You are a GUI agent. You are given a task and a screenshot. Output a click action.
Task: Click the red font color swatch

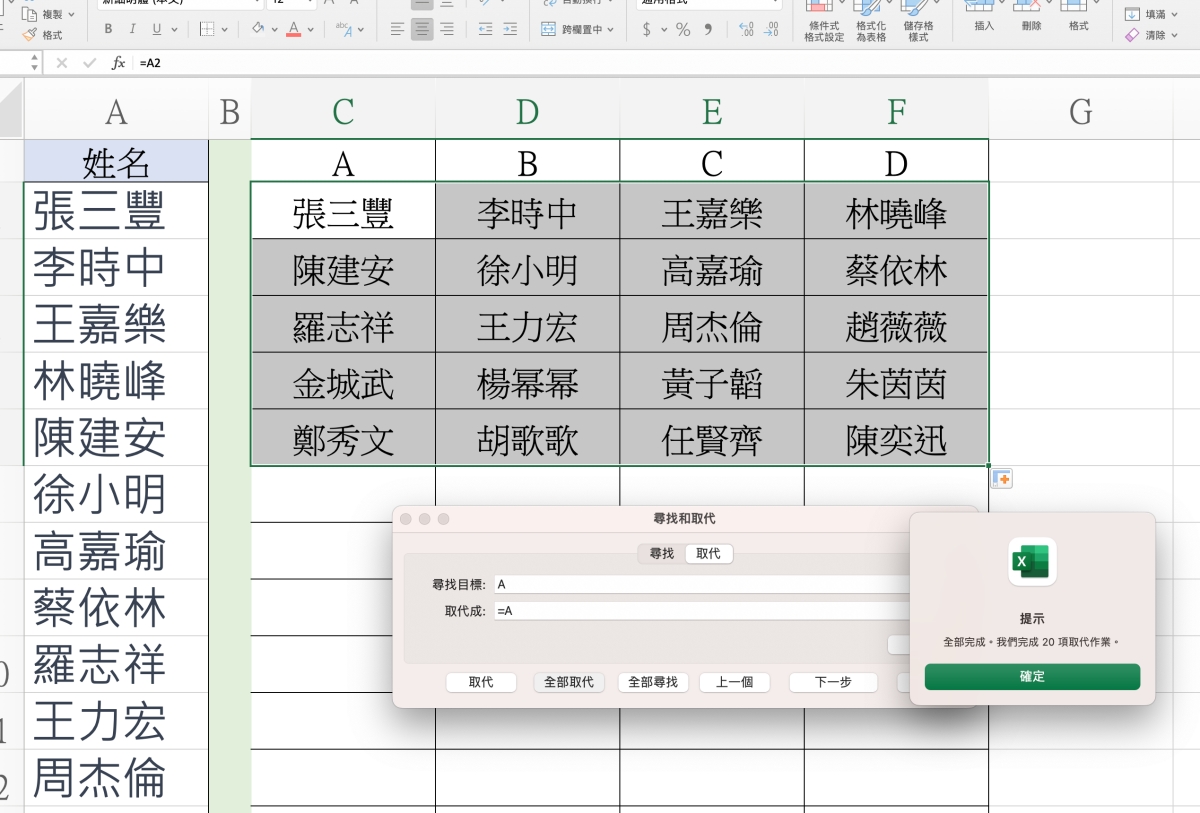coord(293,29)
